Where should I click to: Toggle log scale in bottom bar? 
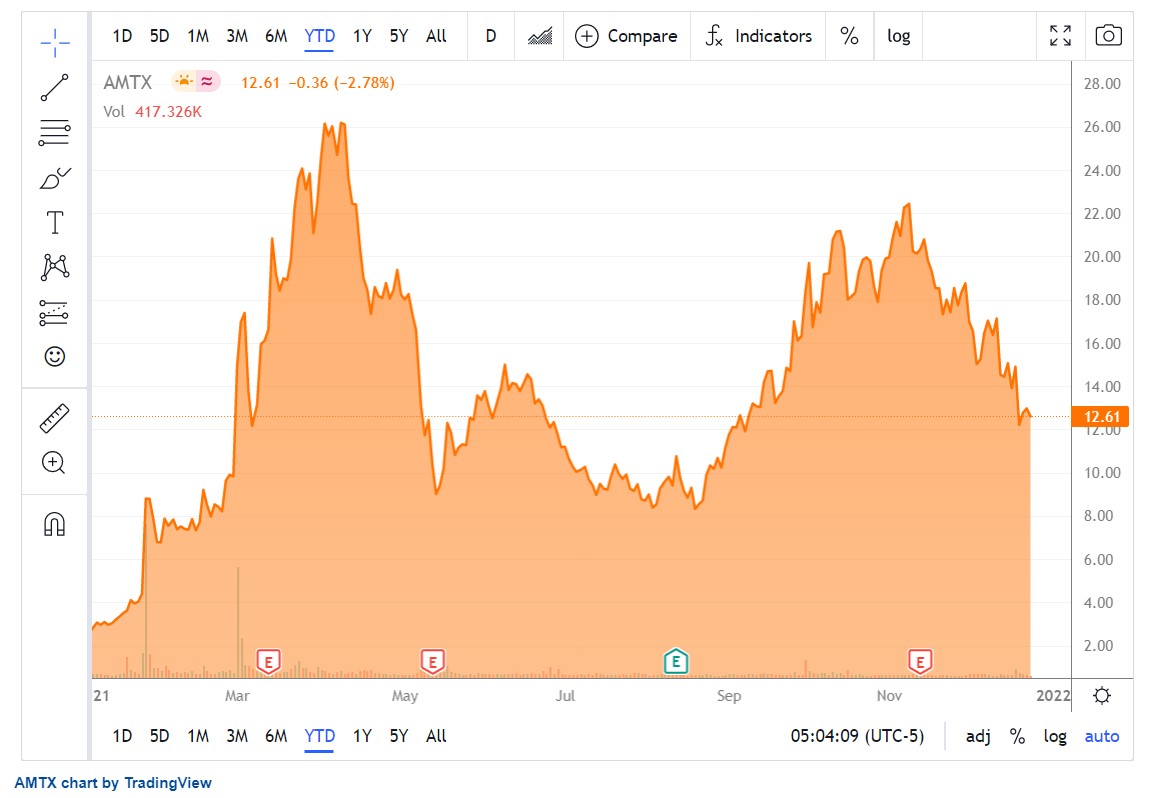click(x=1055, y=736)
